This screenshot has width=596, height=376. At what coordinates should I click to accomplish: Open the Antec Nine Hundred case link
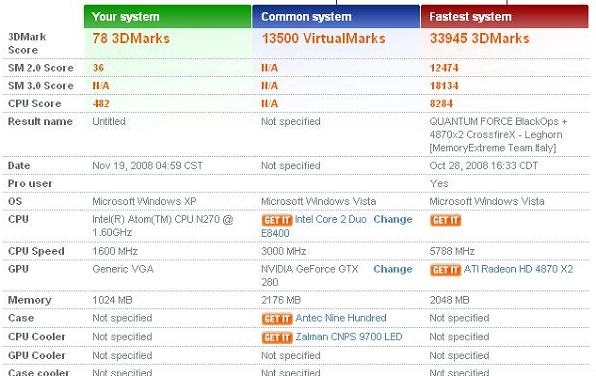coord(341,318)
